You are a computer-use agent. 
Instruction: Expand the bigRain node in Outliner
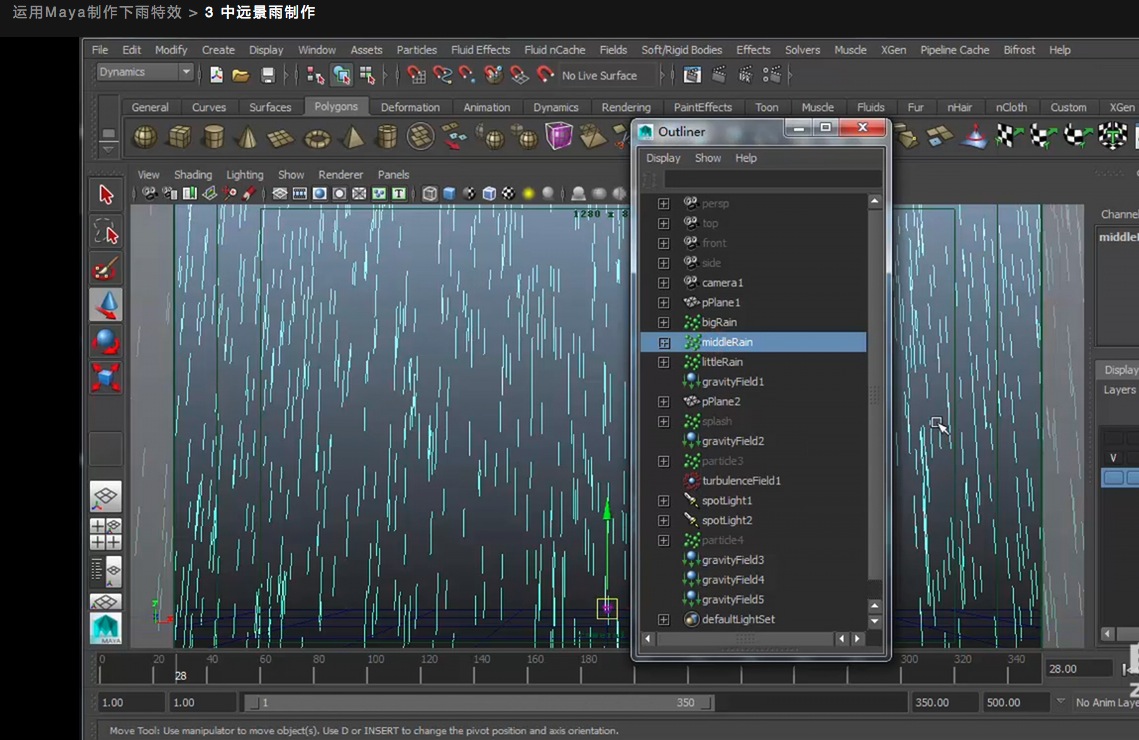(663, 322)
